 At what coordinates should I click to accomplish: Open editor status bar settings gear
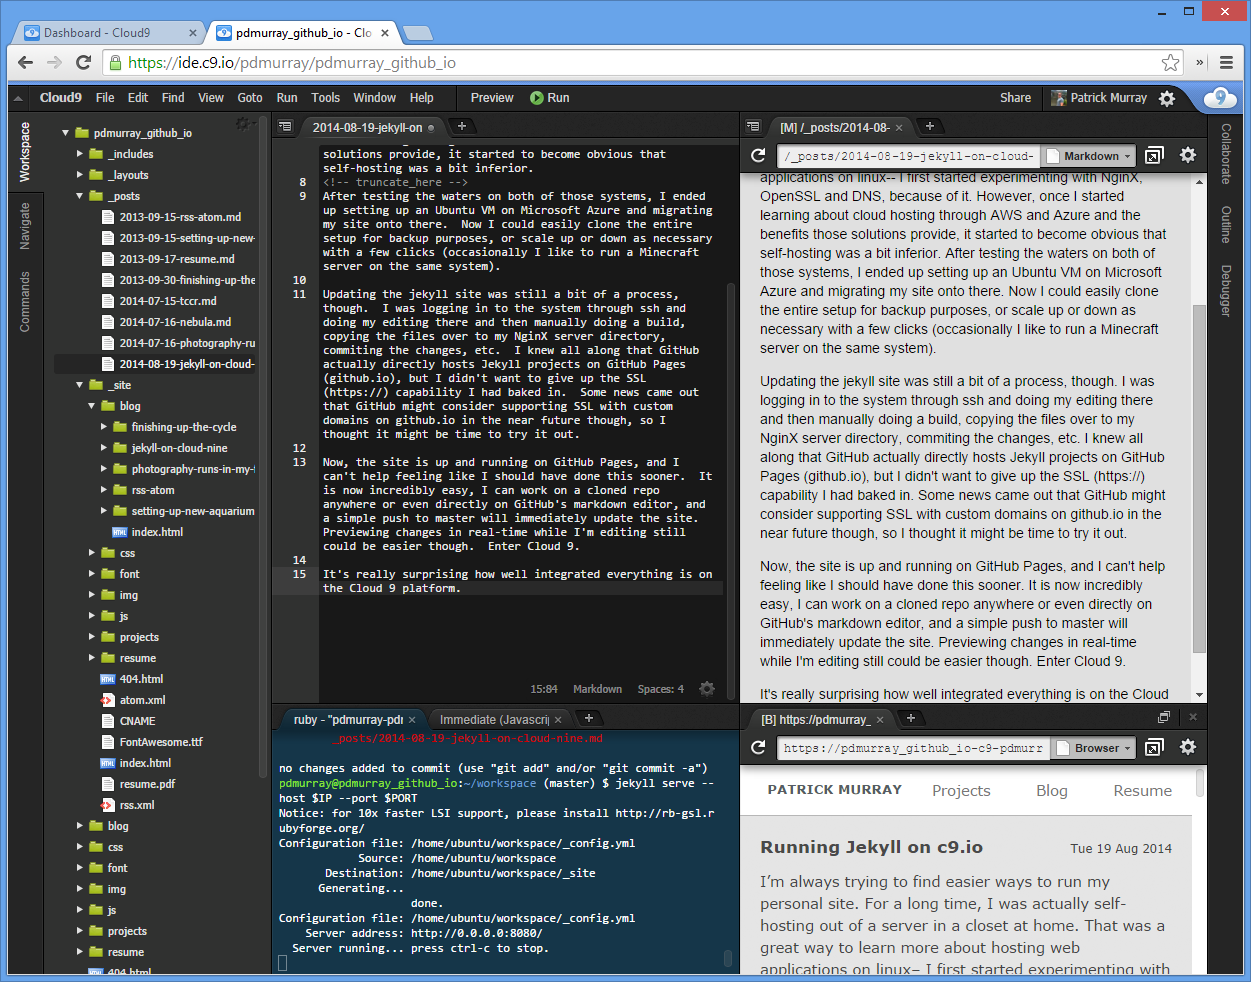pos(707,689)
